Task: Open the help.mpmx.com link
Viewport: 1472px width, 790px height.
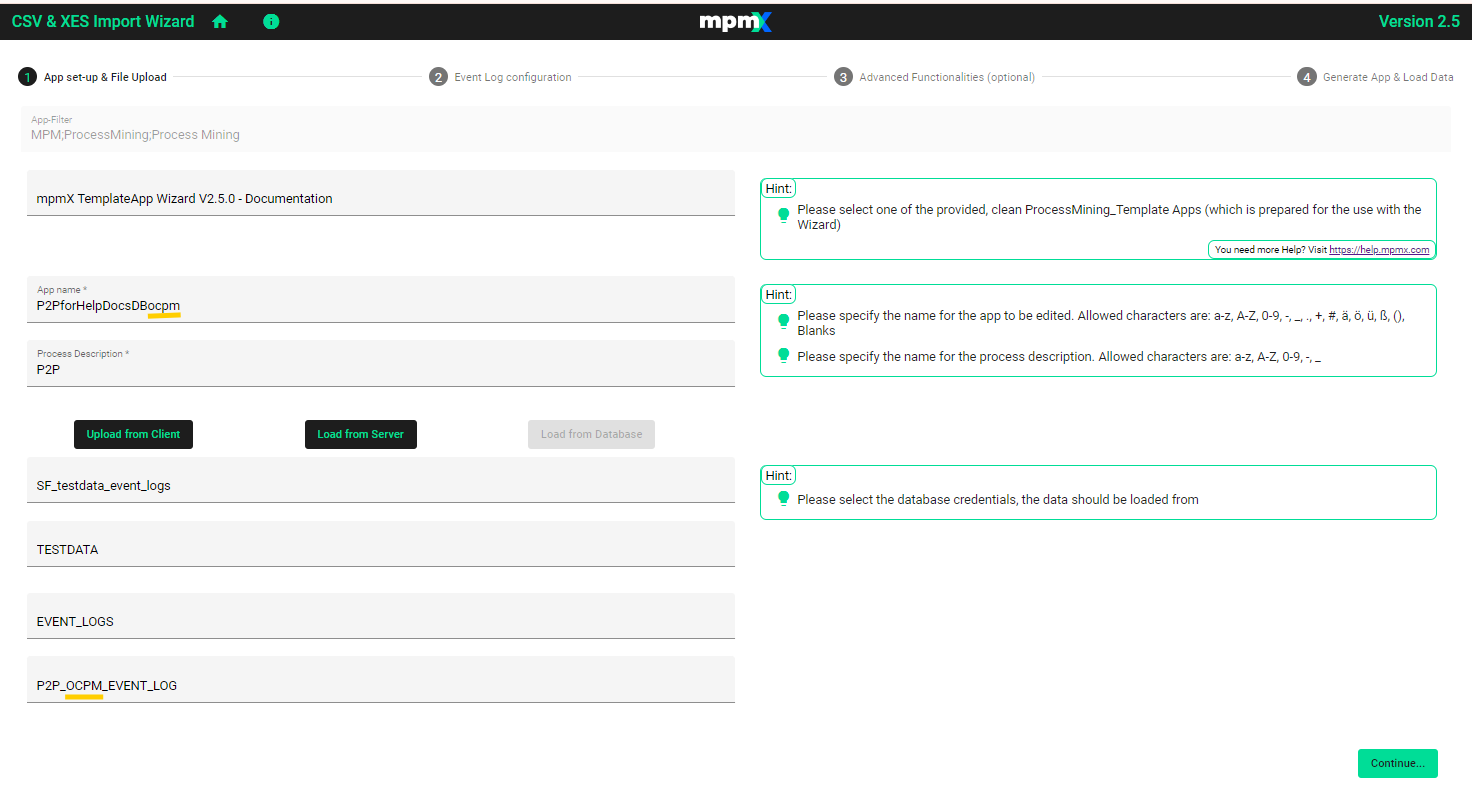Action: click(1379, 250)
